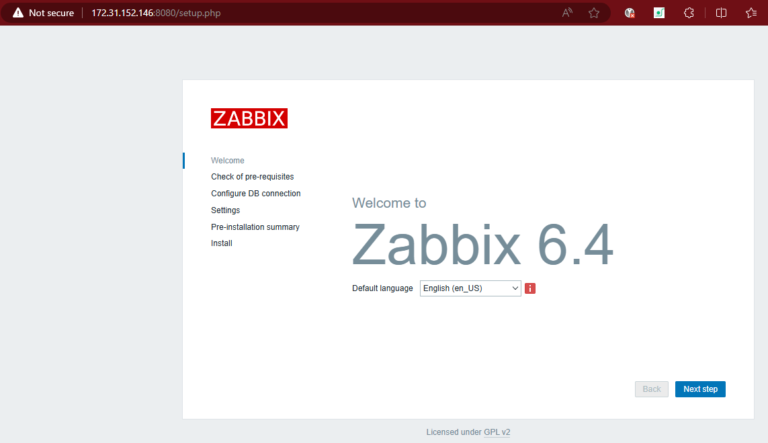Select the Welcome step in sidebar
Screen dimensions: 768x443
[x=227, y=160]
